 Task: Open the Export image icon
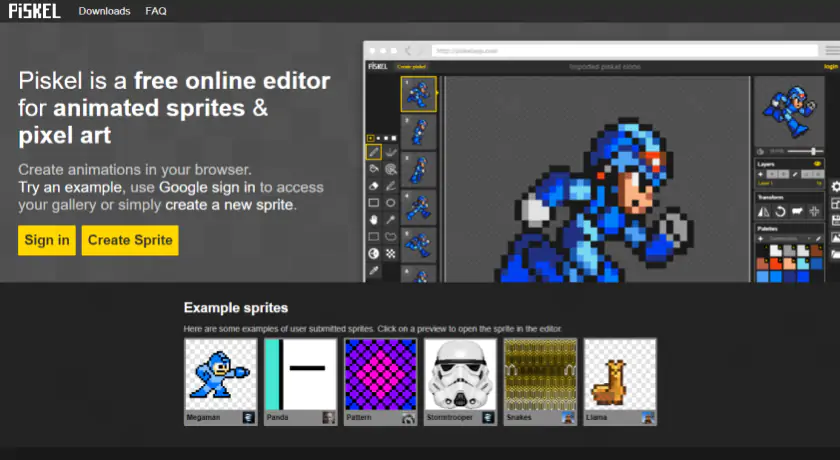pyautogui.click(x=835, y=237)
